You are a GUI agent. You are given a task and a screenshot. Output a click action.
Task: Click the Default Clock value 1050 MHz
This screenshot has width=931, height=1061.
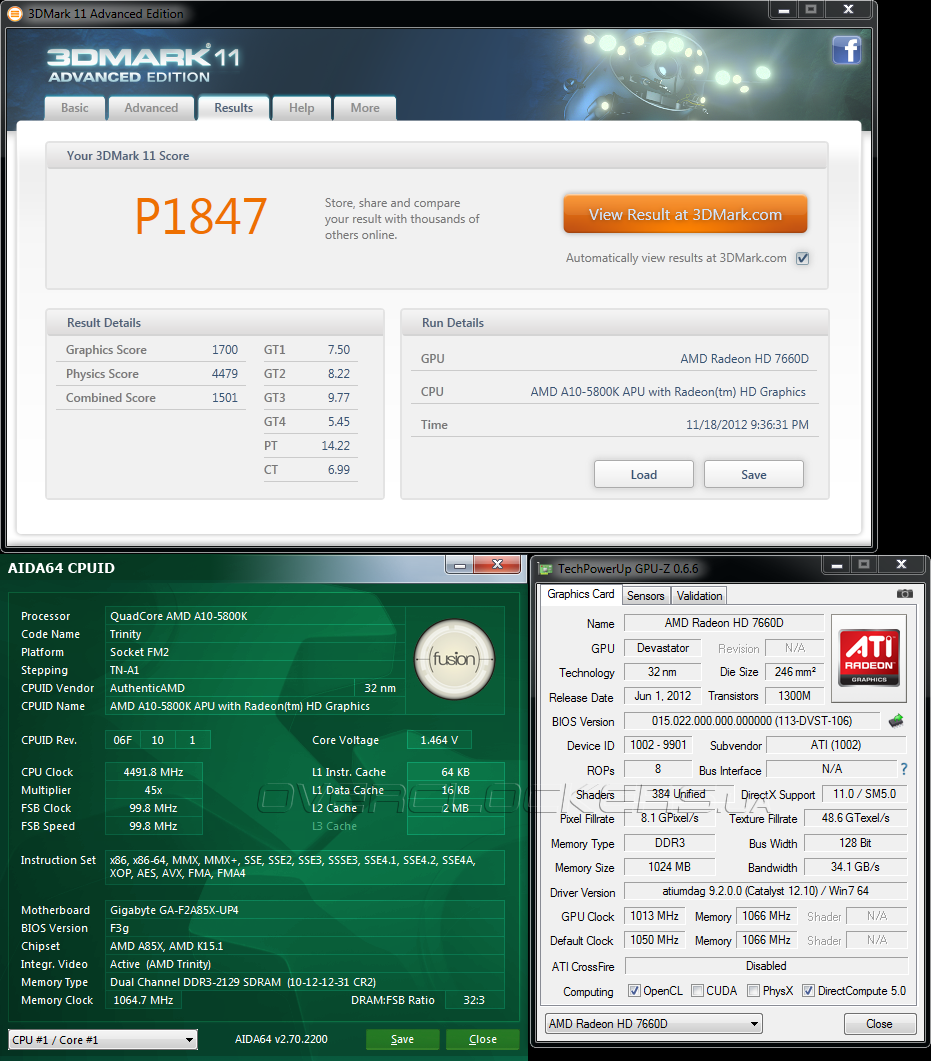coord(654,940)
